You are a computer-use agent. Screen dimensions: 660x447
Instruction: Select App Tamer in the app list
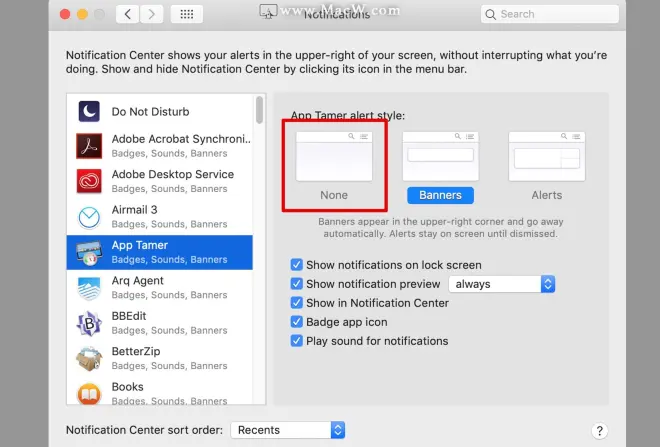[x=160, y=253]
